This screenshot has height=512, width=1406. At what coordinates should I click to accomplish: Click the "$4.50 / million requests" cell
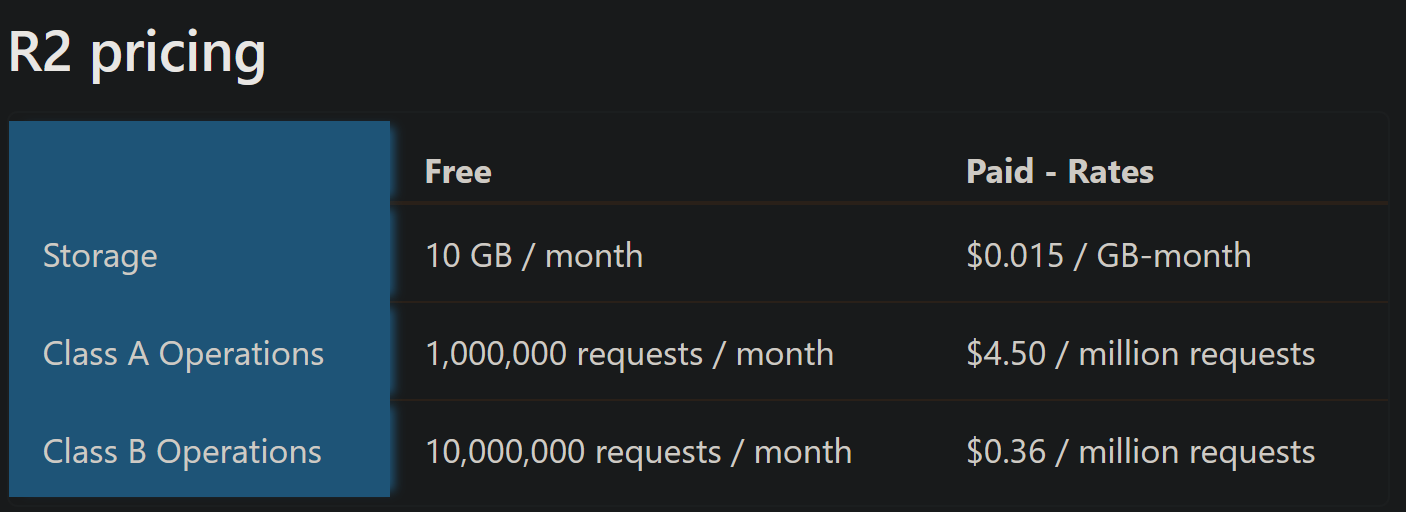pyautogui.click(x=1140, y=354)
